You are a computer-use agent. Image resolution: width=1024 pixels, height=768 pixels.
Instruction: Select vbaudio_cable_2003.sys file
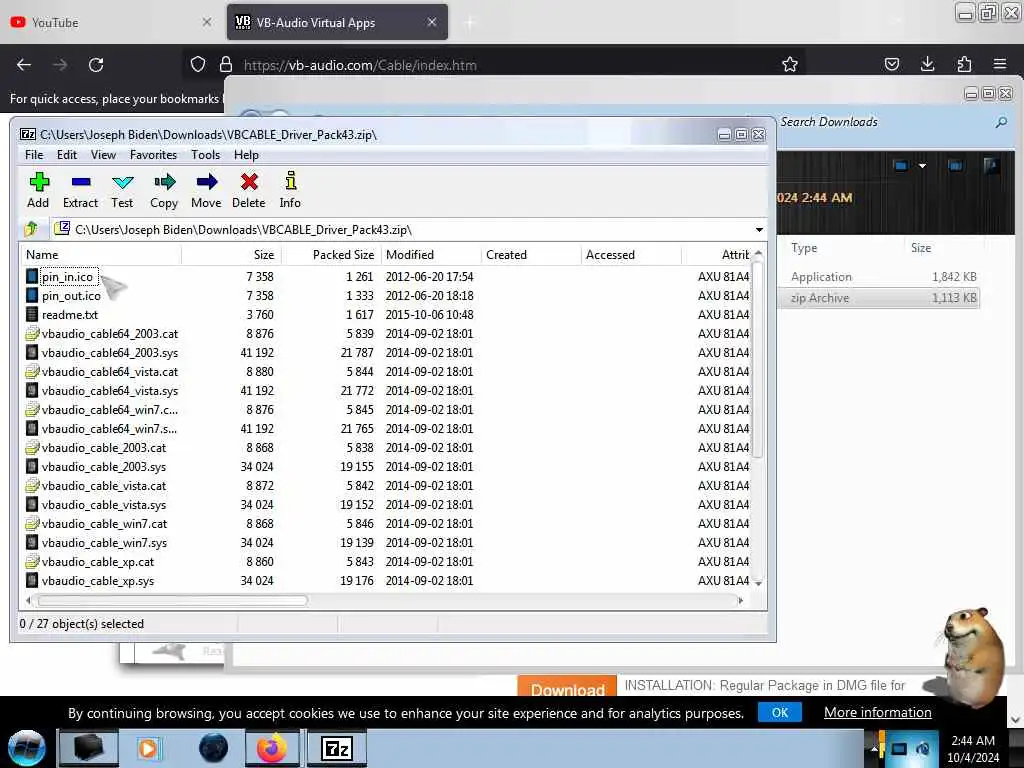[104, 467]
